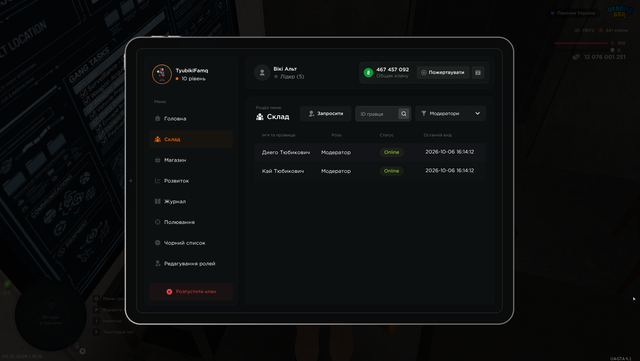
Task: Open the history icon beside Пожертвувати
Action: click(478, 73)
